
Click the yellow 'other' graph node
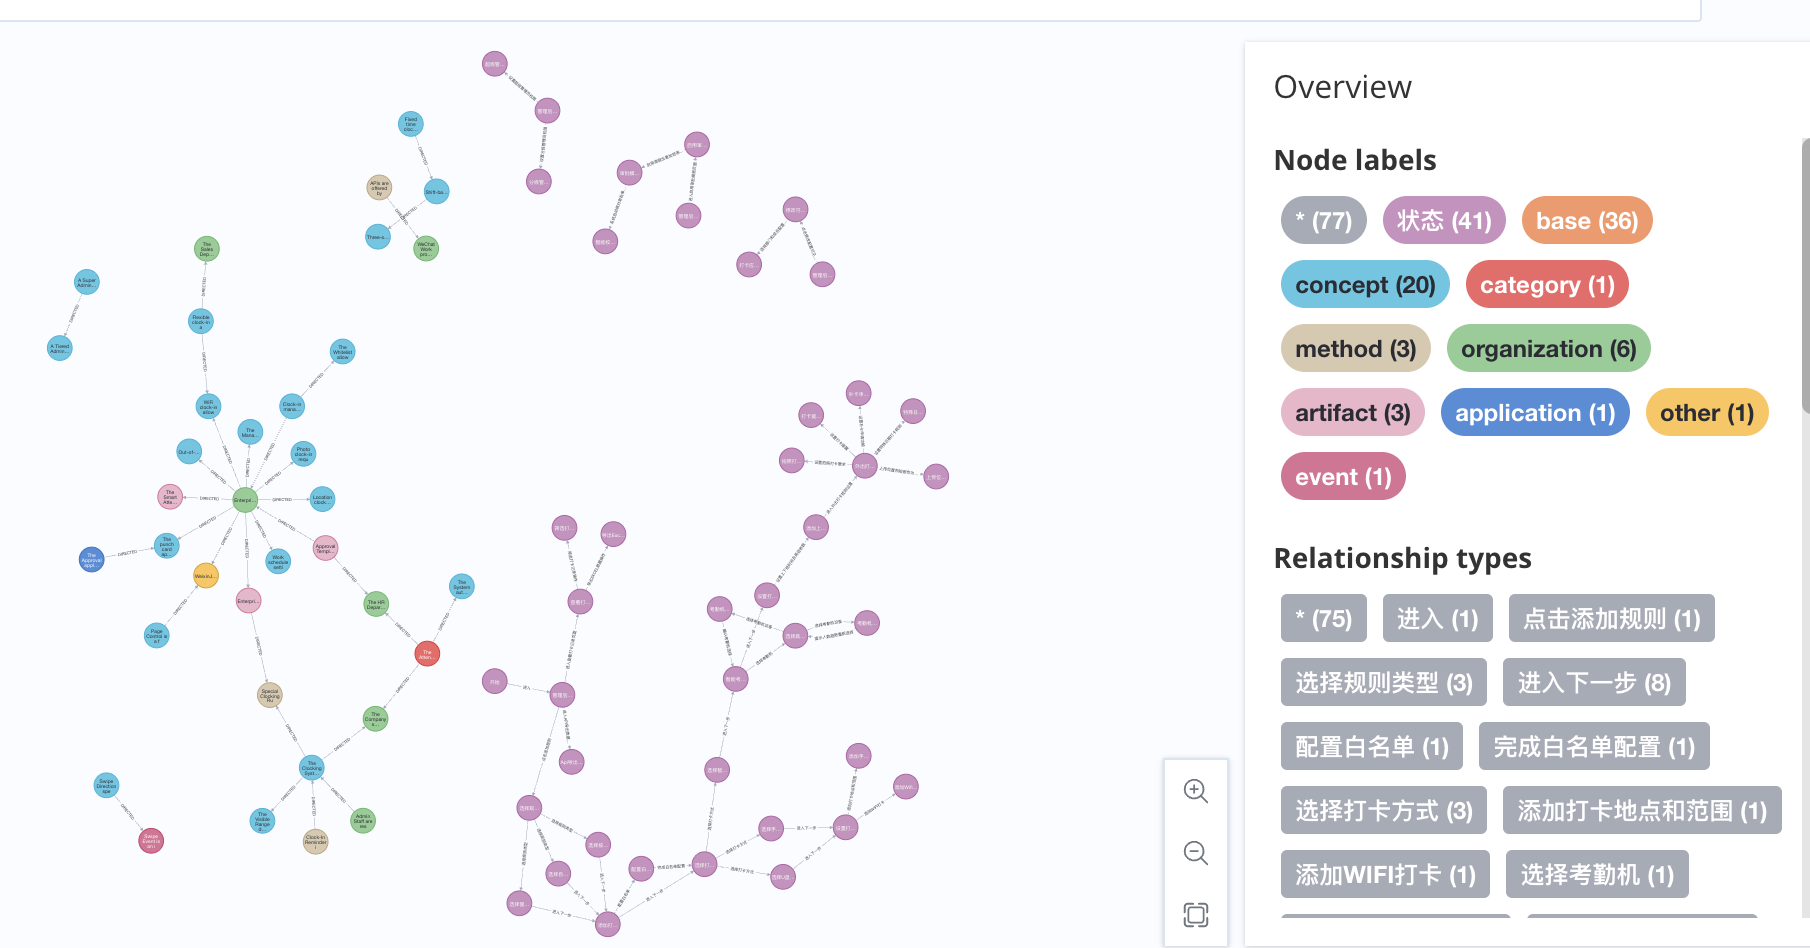[x=205, y=576]
